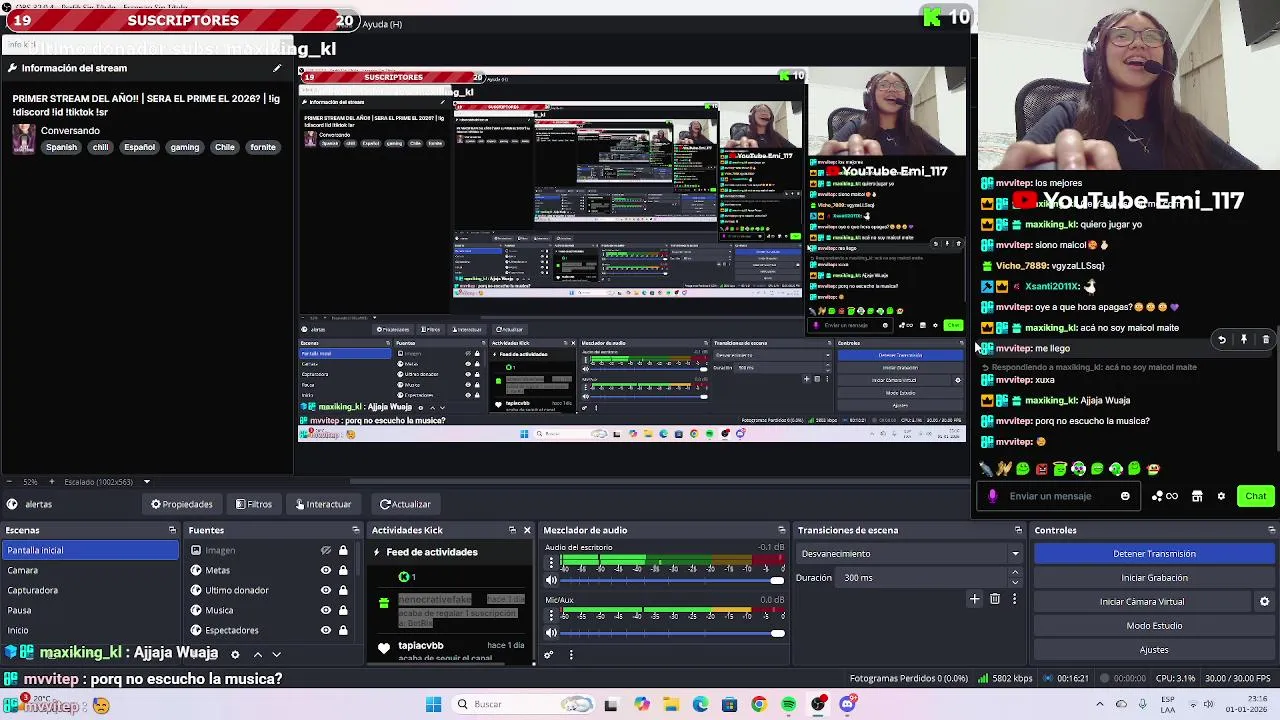Remove the selected transition trash icon
This screenshot has height=720, width=1280.
(x=994, y=599)
